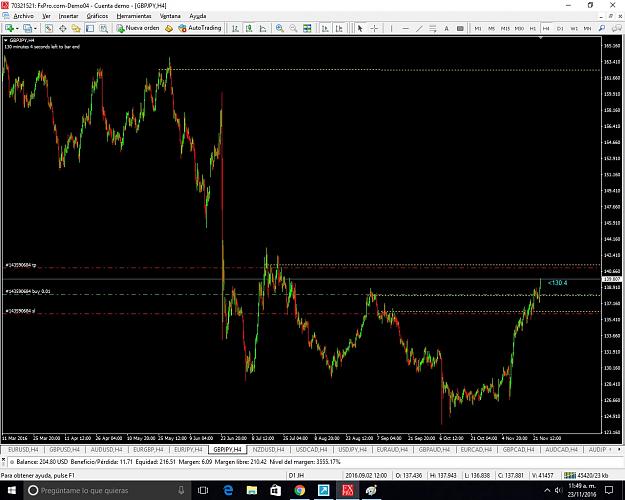625x500 pixels.
Task: Open the Profiles toolbar icon
Action: click(x=27, y=28)
